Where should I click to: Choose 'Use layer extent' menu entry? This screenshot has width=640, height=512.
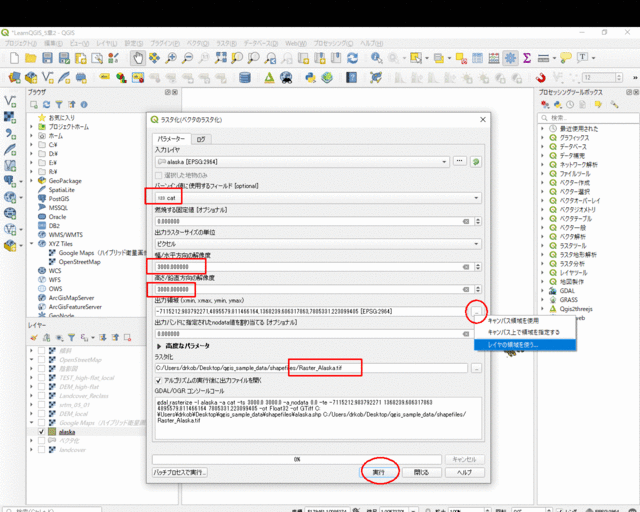tap(525, 345)
